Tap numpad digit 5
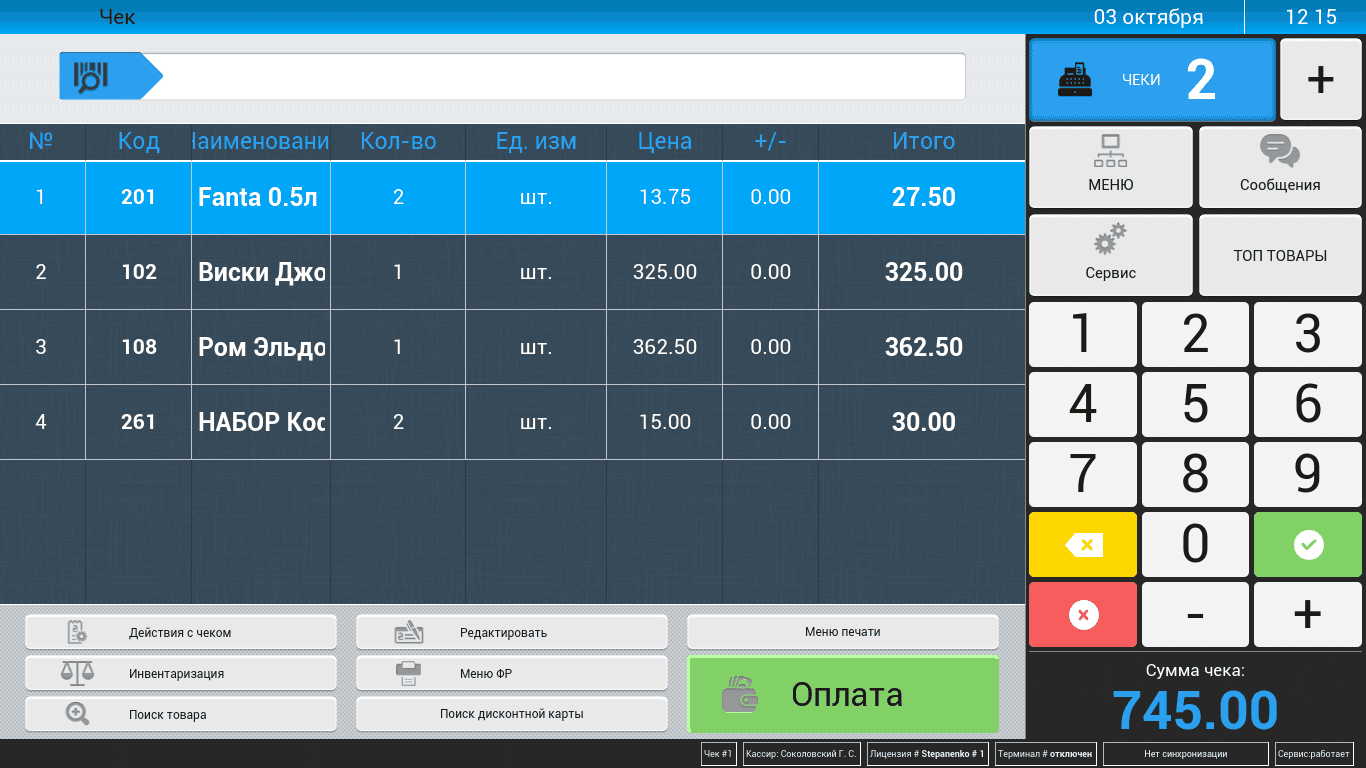 coord(1195,404)
